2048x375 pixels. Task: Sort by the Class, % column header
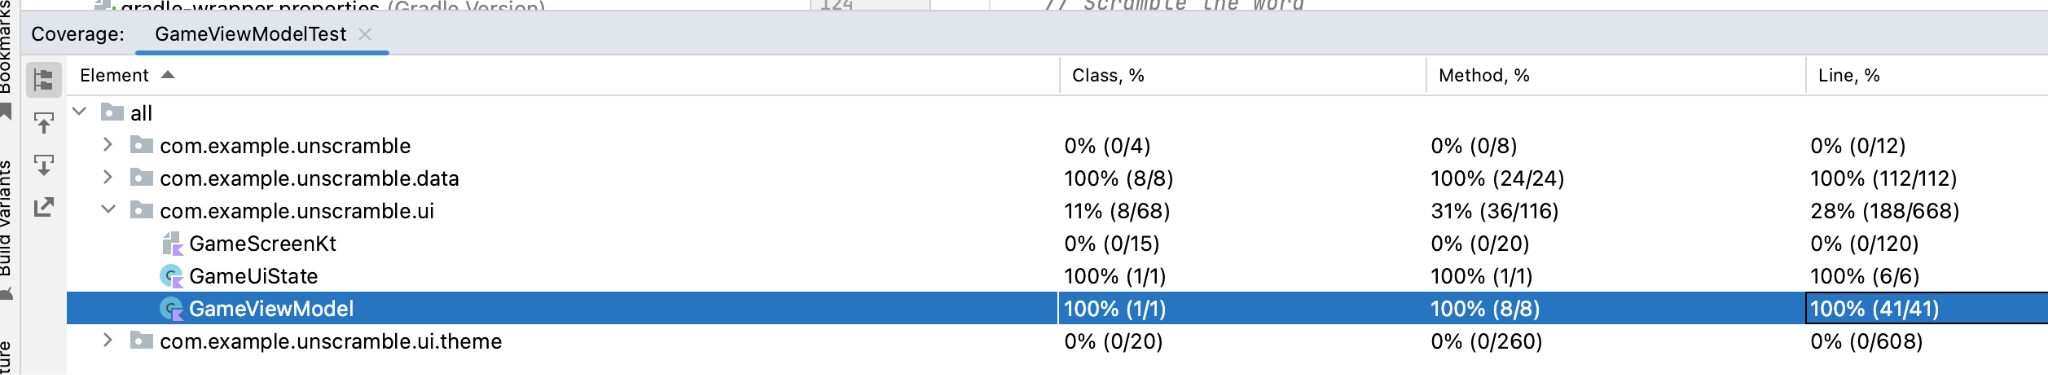point(1108,75)
